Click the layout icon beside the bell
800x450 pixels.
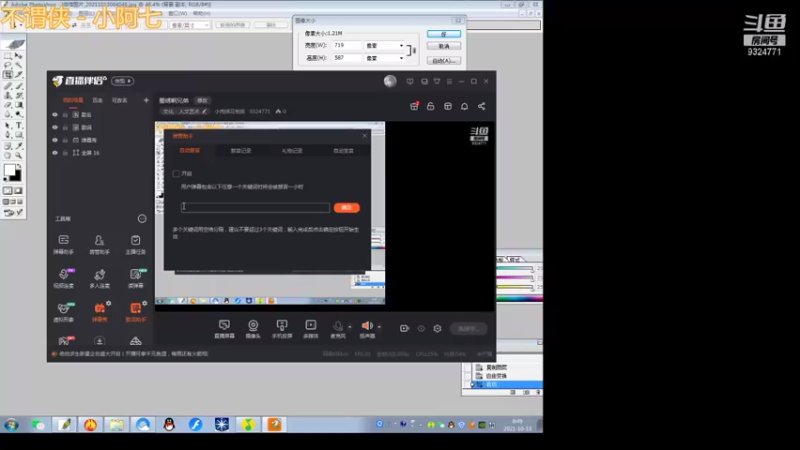pyautogui.click(x=447, y=106)
